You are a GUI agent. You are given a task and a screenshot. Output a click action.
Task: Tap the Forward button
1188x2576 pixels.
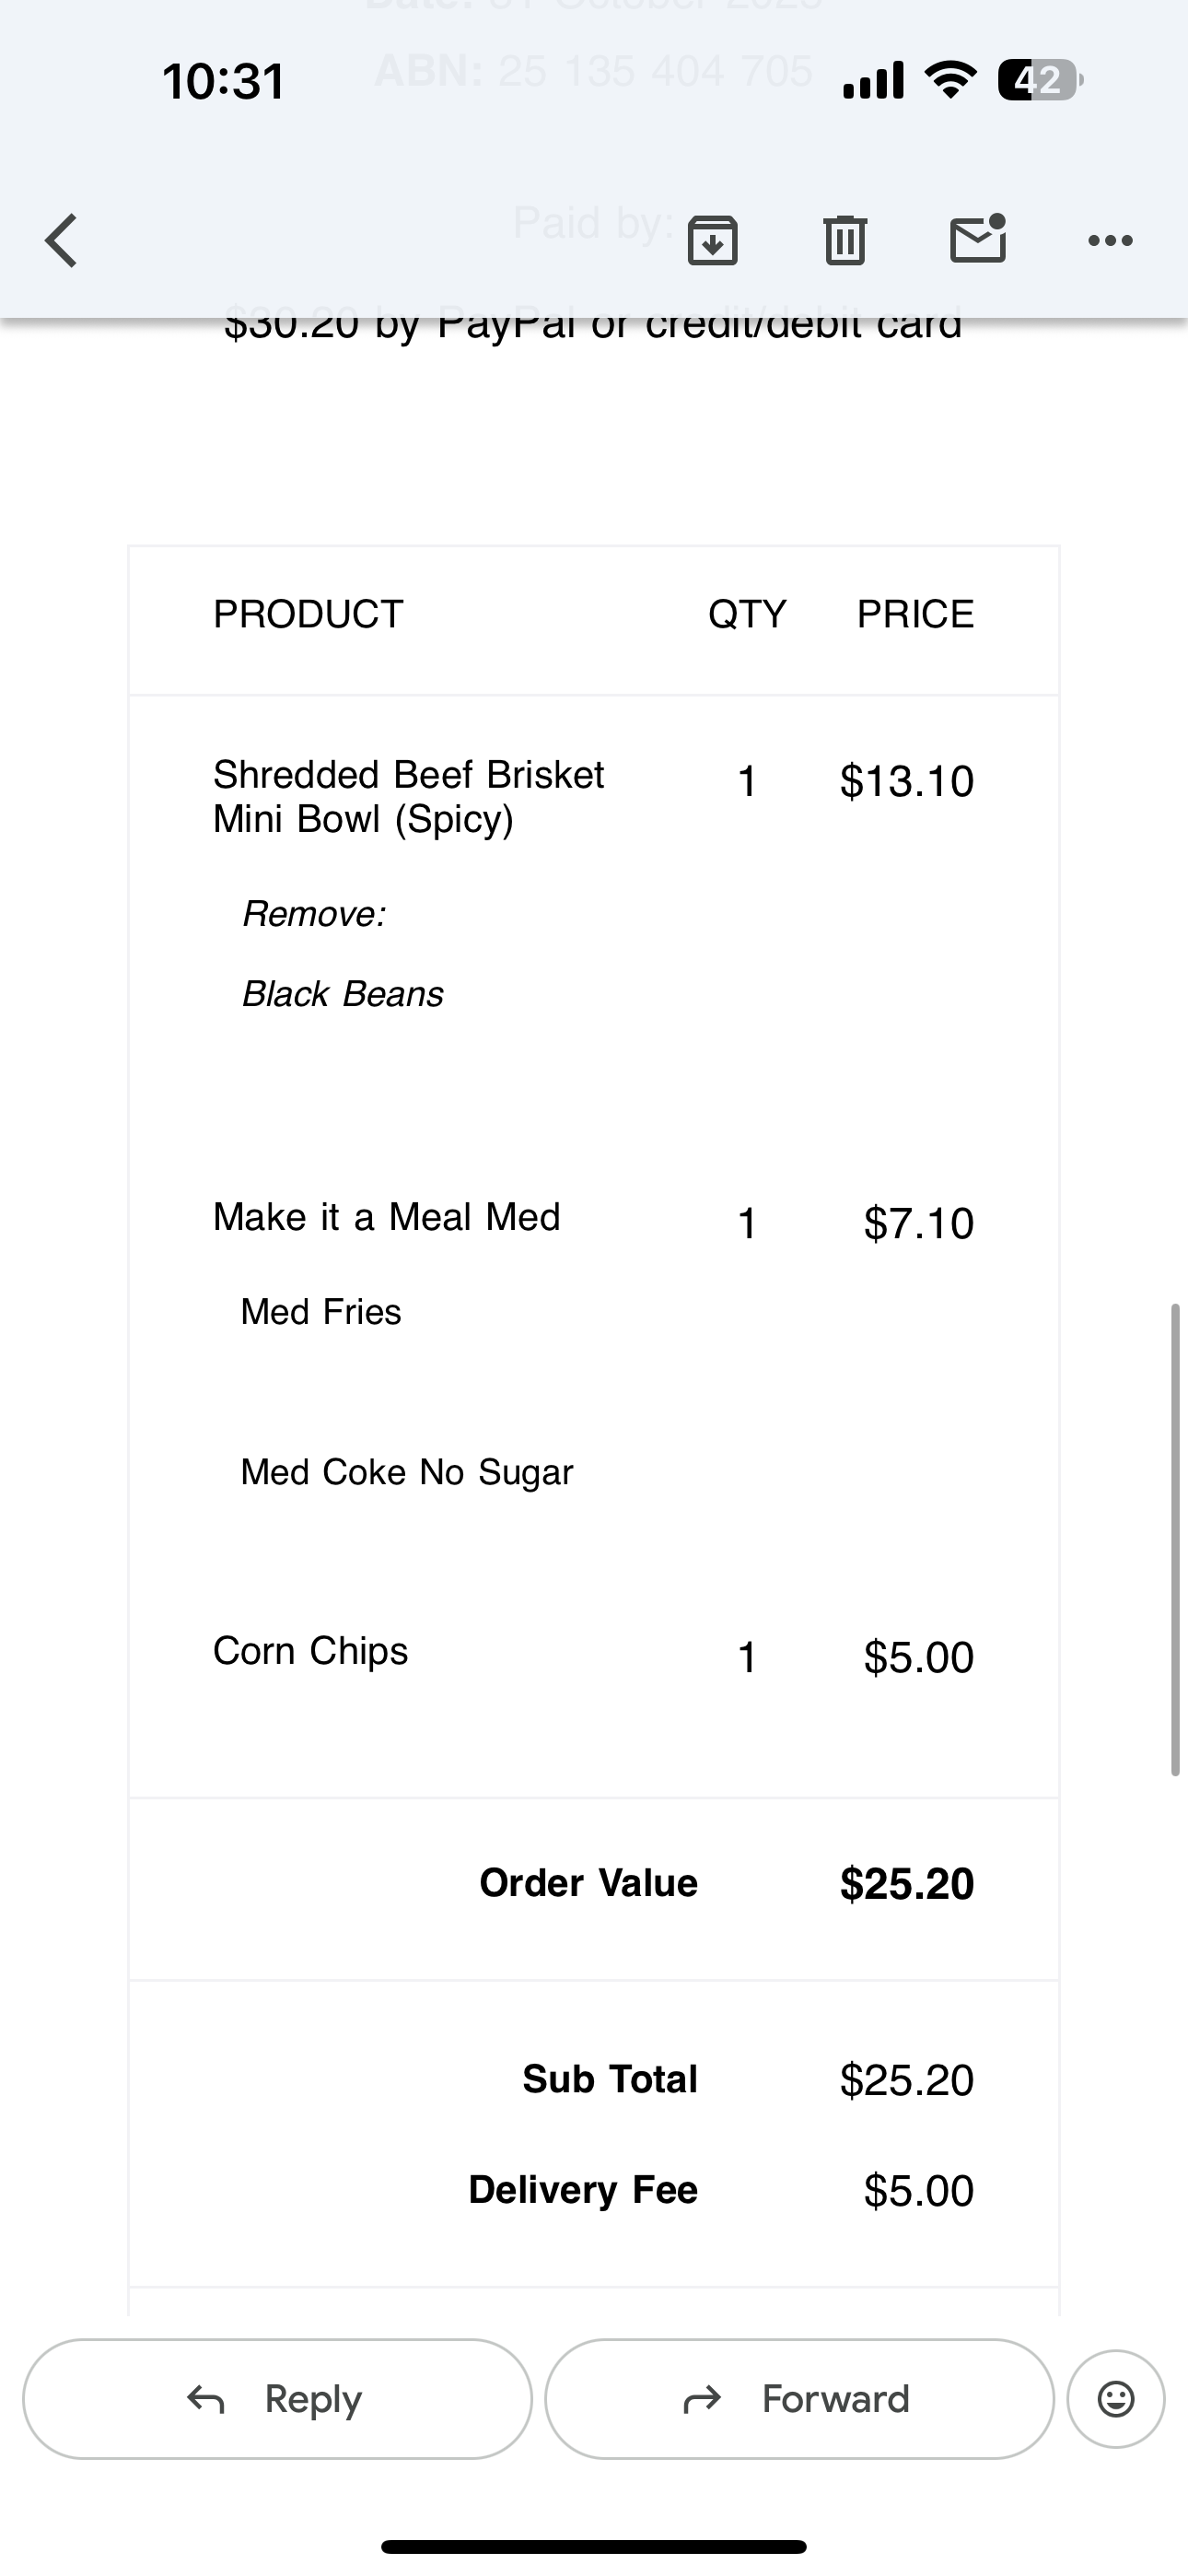pyautogui.click(x=799, y=2398)
